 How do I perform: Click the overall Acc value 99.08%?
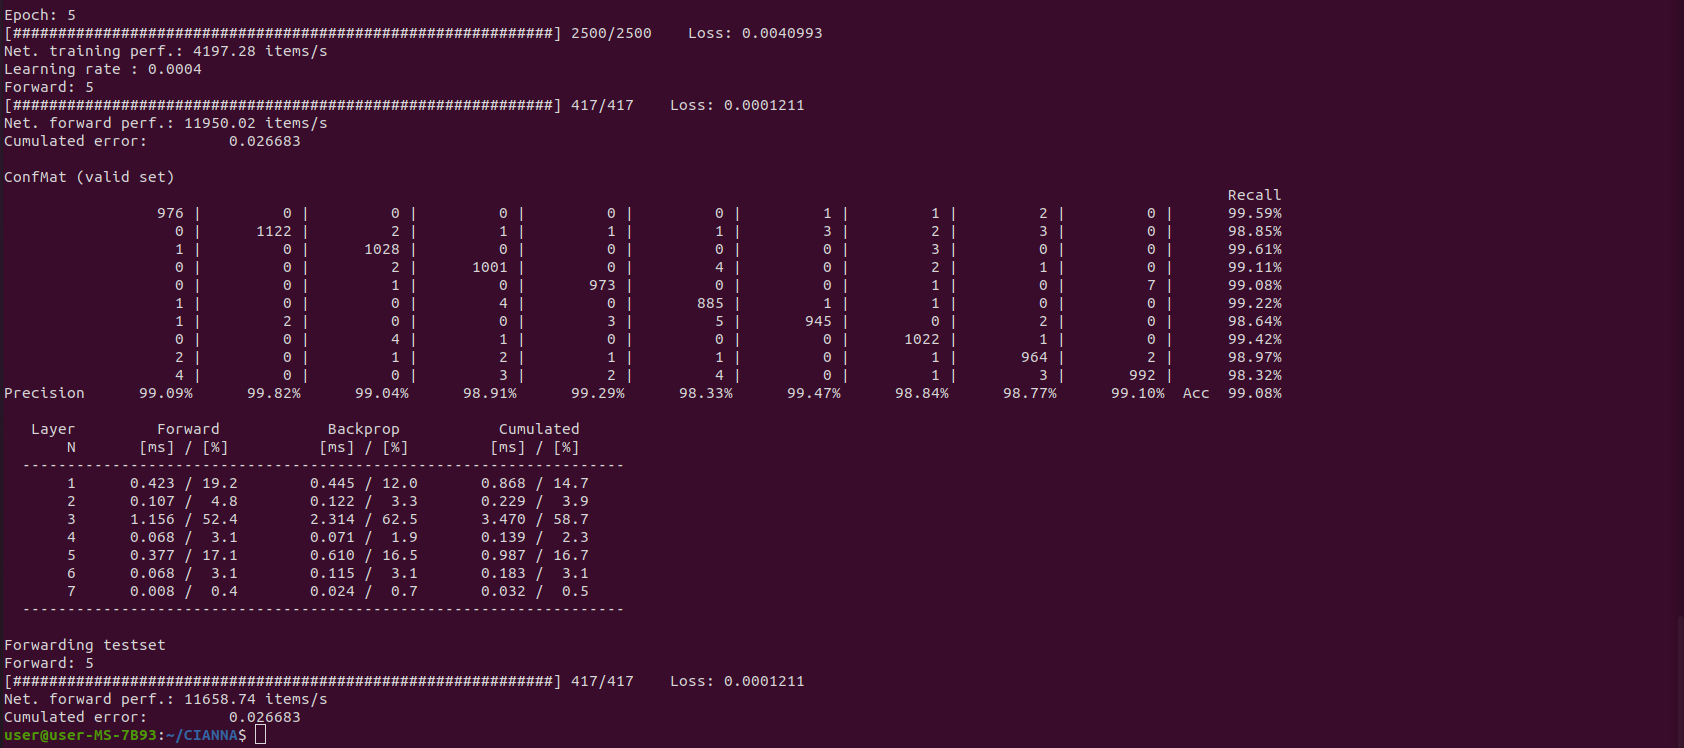click(1254, 393)
